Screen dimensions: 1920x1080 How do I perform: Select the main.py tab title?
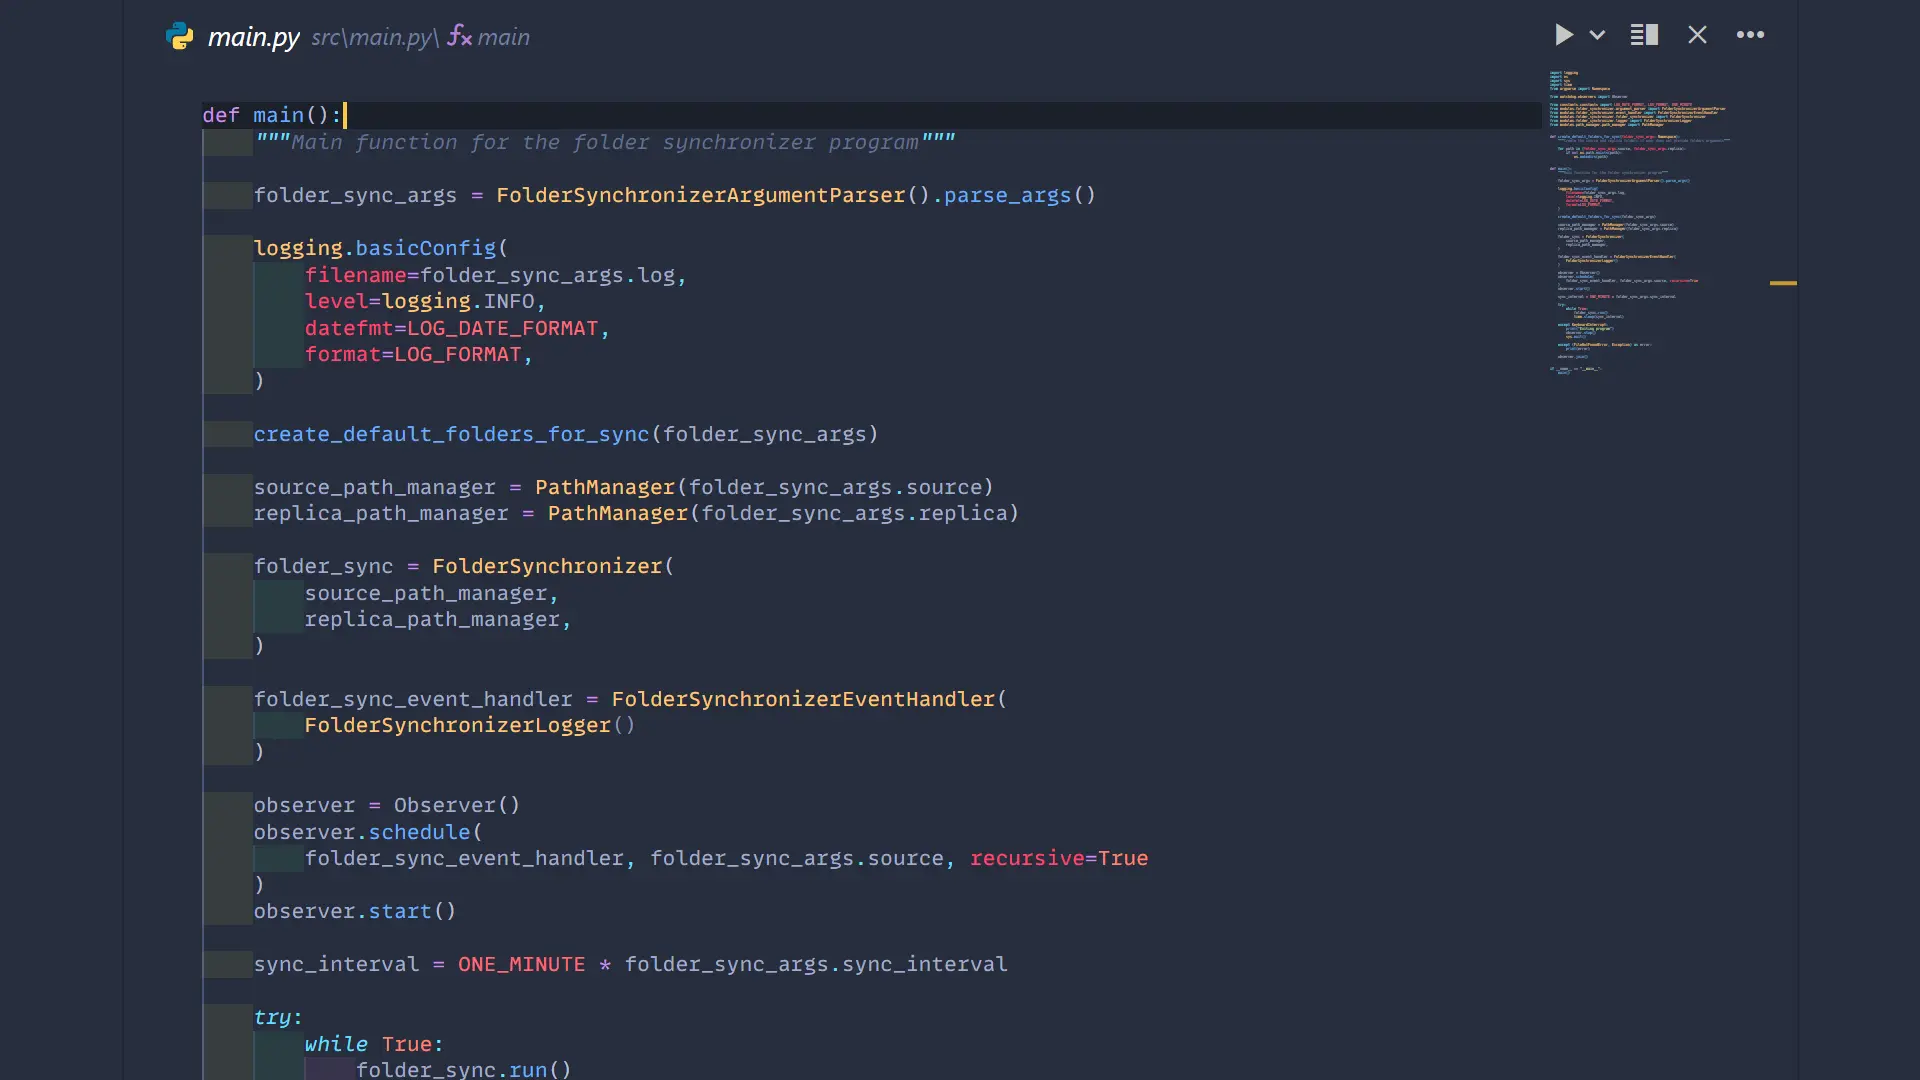254,37
